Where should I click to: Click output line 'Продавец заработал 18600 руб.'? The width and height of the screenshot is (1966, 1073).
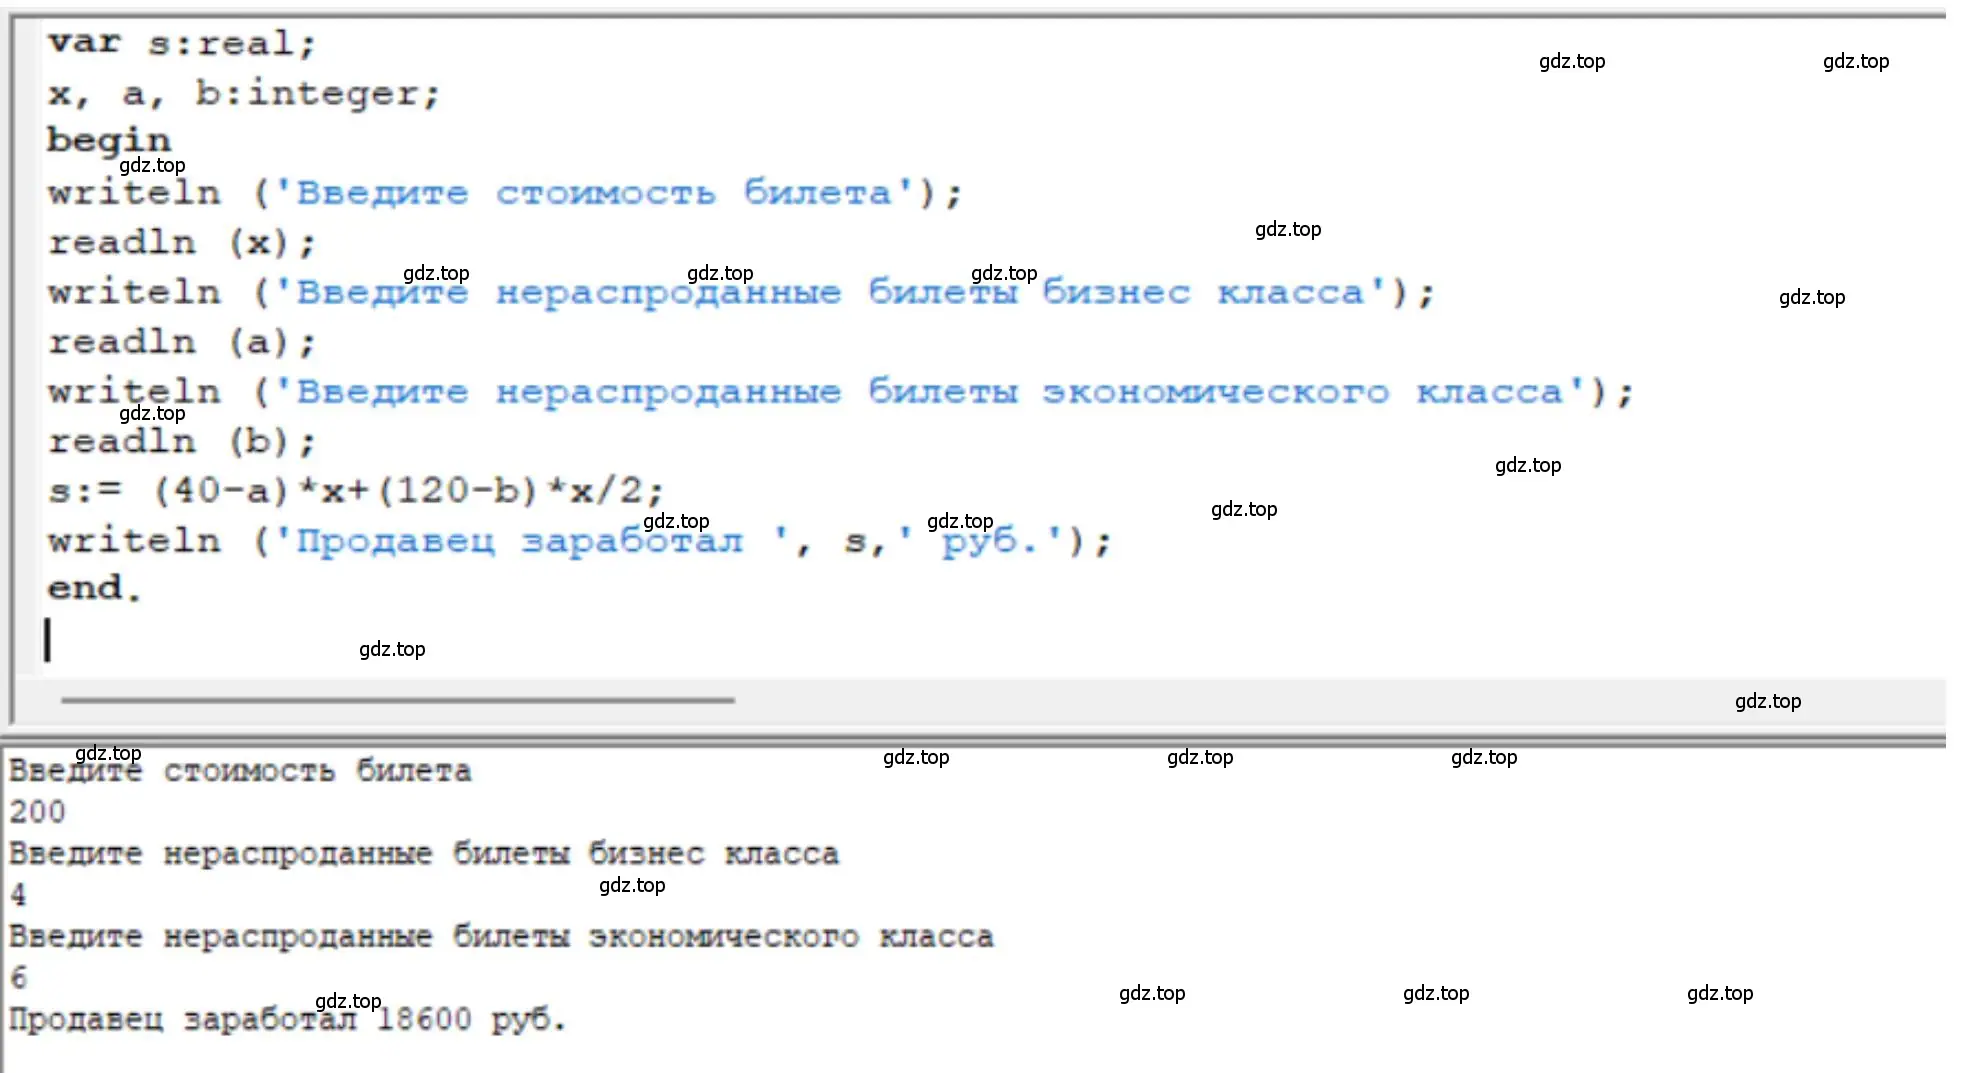pos(287,1020)
